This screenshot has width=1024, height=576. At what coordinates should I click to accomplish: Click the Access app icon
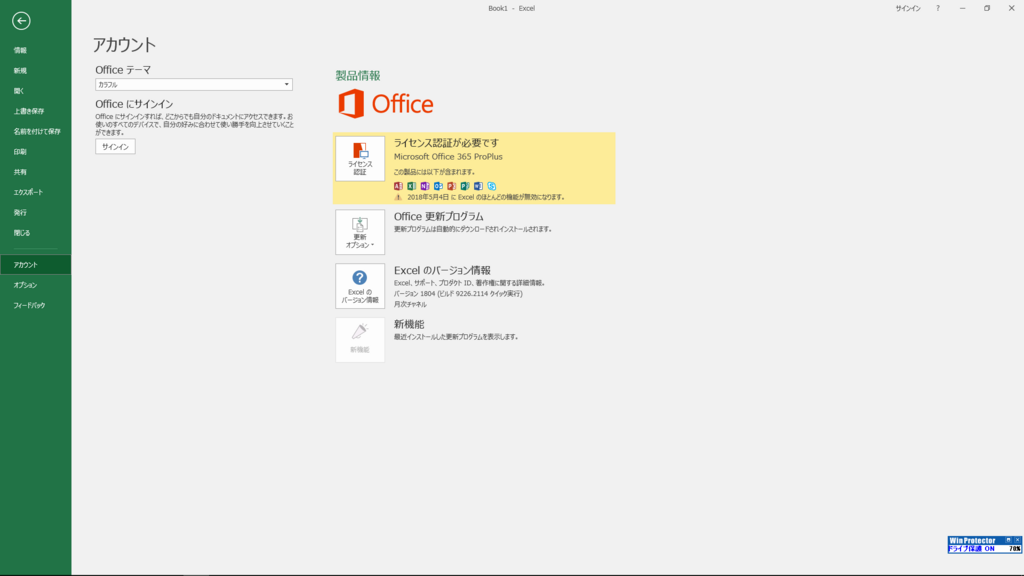click(x=398, y=186)
